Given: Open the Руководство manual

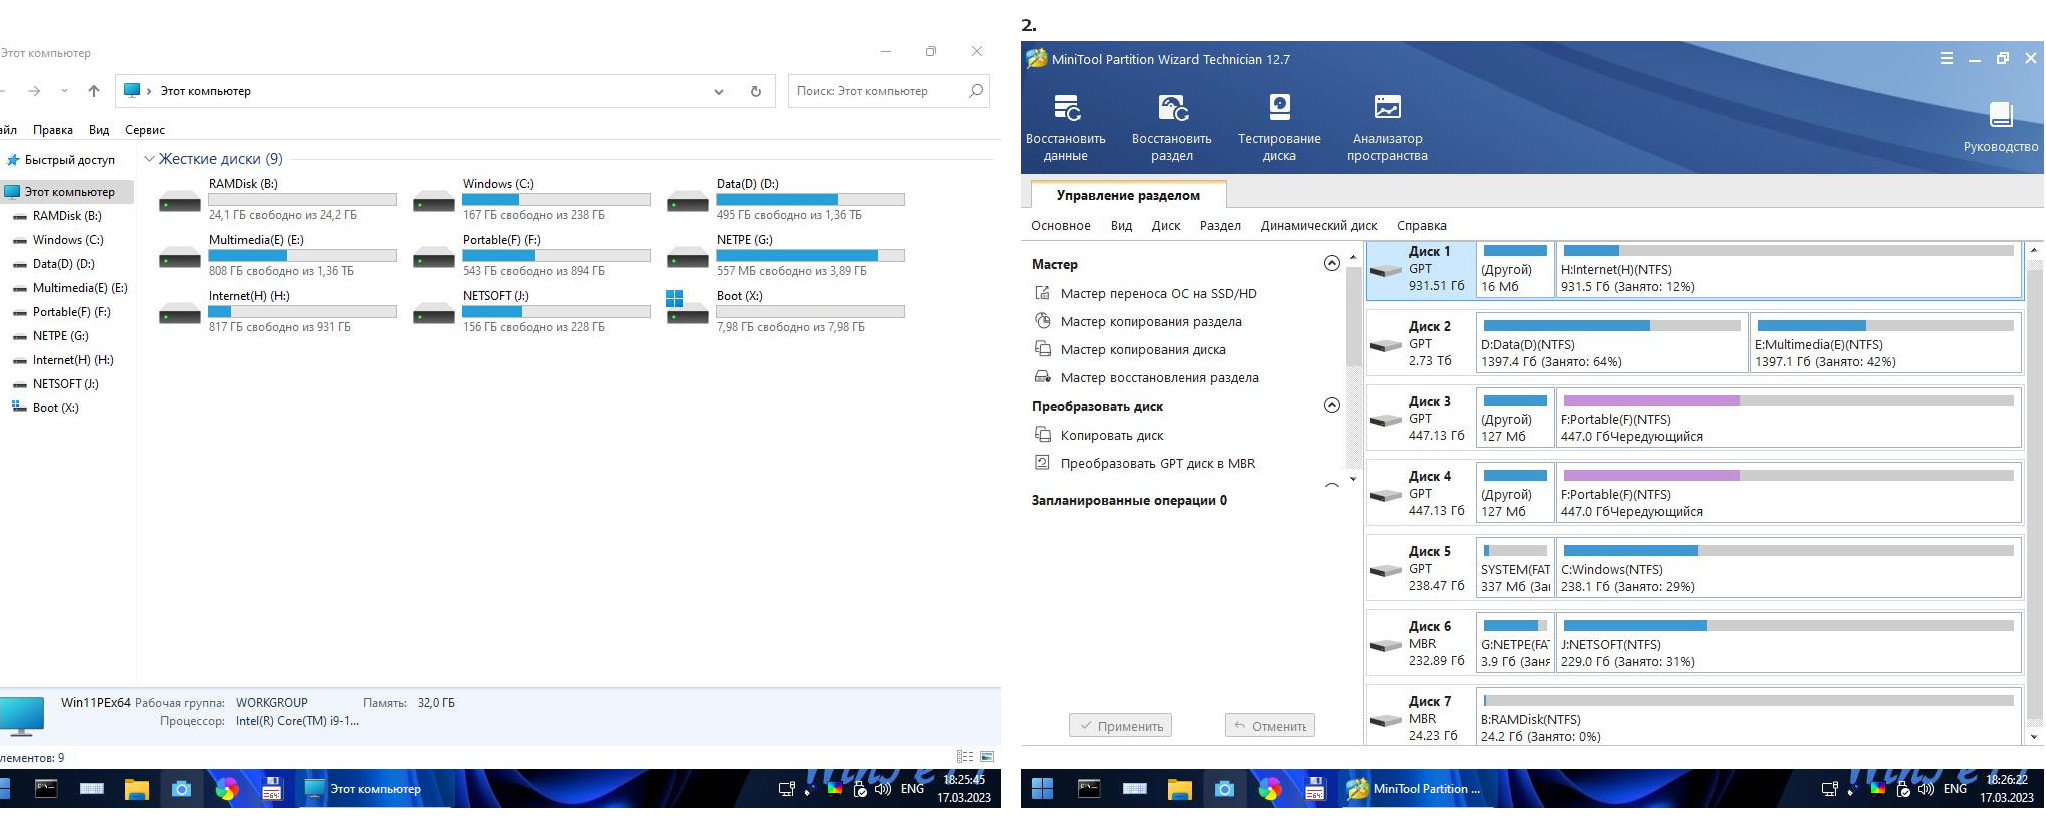Looking at the screenshot, I should pyautogui.click(x=2001, y=127).
